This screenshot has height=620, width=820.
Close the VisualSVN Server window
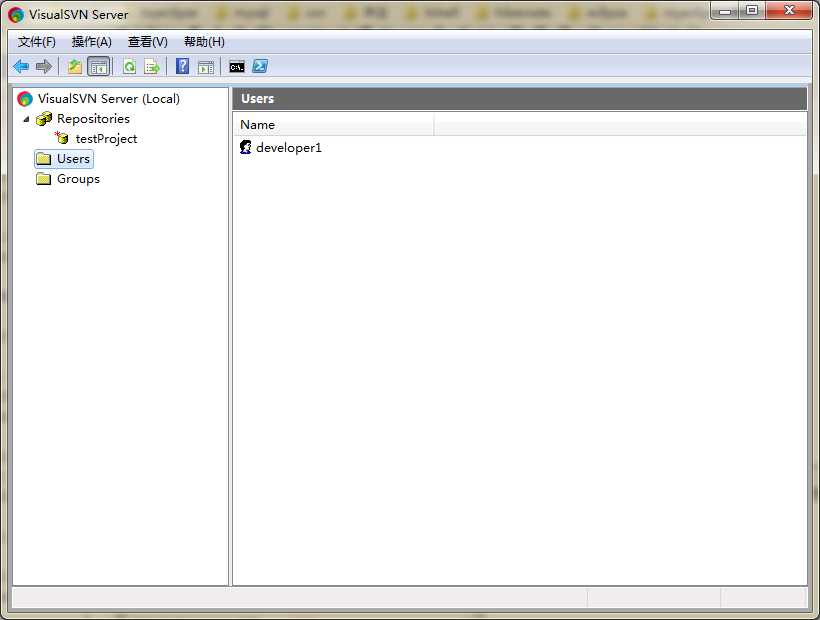(790, 10)
